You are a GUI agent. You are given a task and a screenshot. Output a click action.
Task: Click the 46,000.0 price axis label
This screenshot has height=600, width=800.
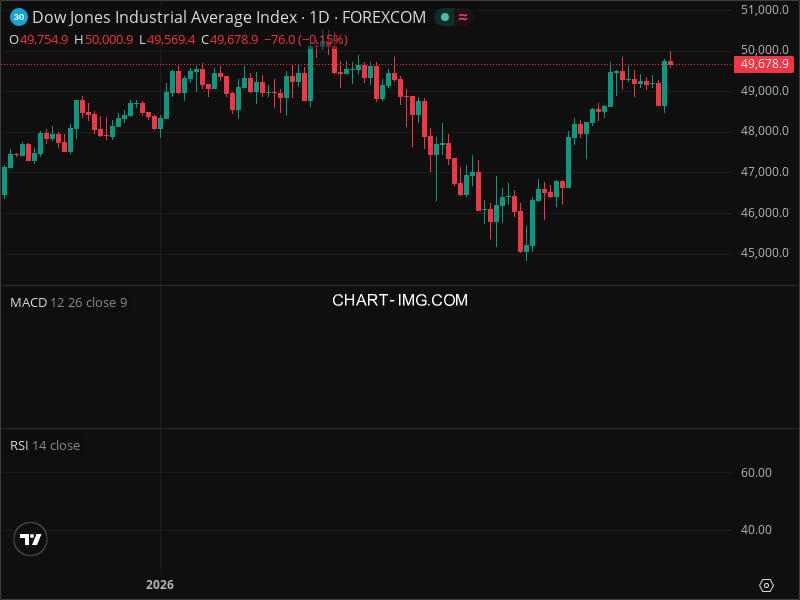(764, 213)
